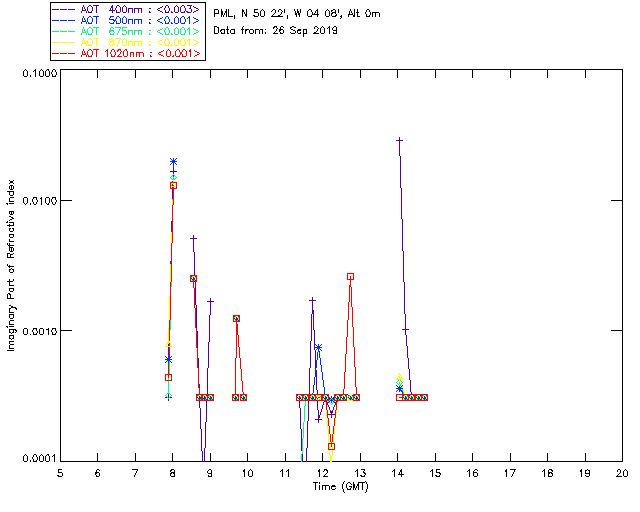Click the lowest red square marker near 12.2 GMT
Image resolution: width=640 pixels, height=512 pixels.
point(331,447)
